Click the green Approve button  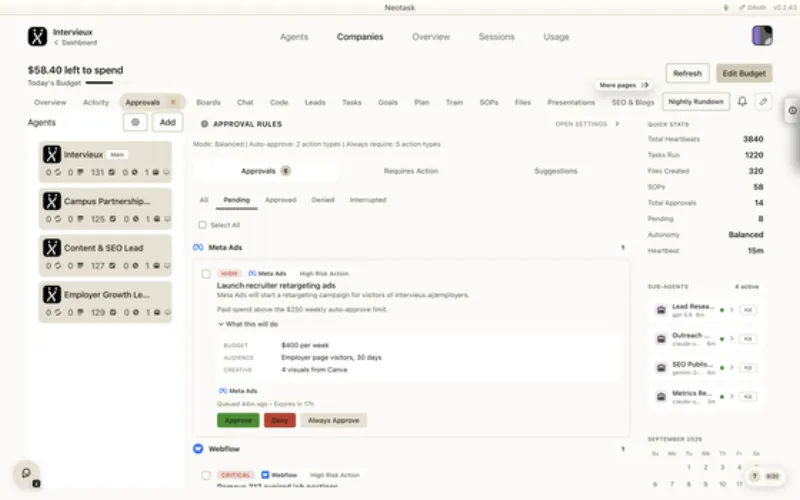click(x=238, y=420)
